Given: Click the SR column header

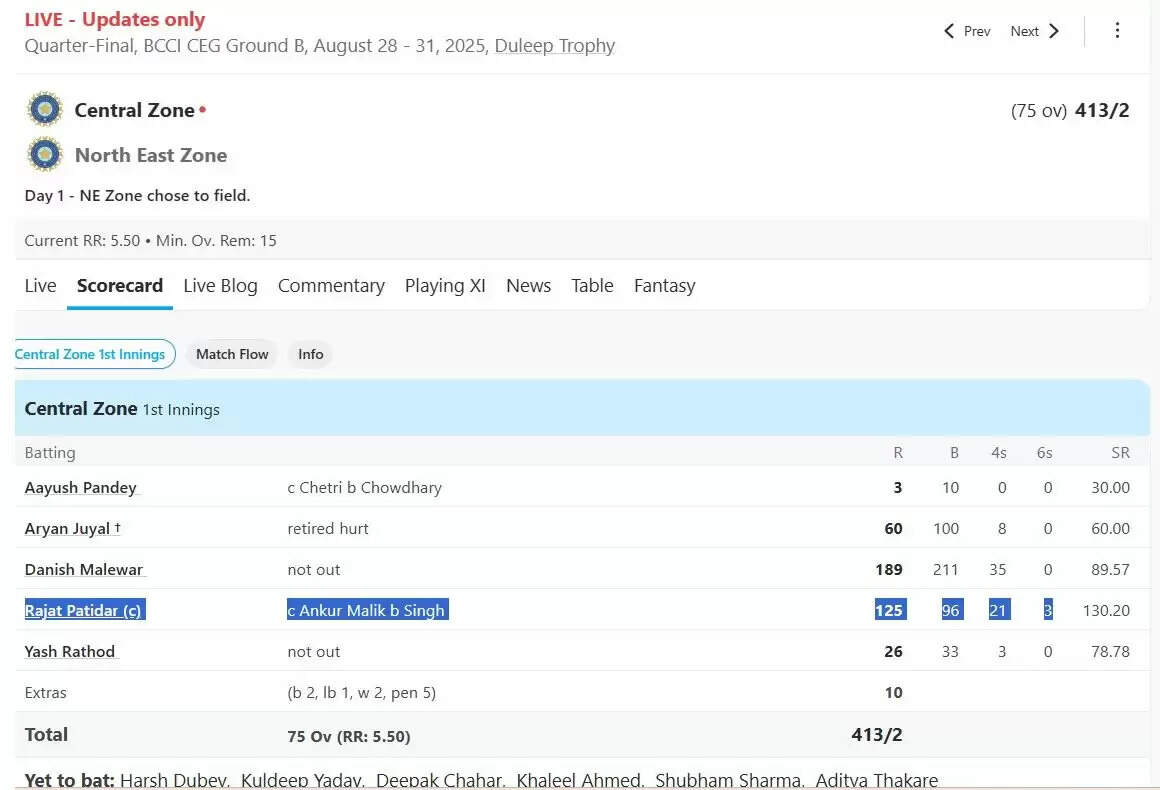Looking at the screenshot, I should click(x=1120, y=453).
